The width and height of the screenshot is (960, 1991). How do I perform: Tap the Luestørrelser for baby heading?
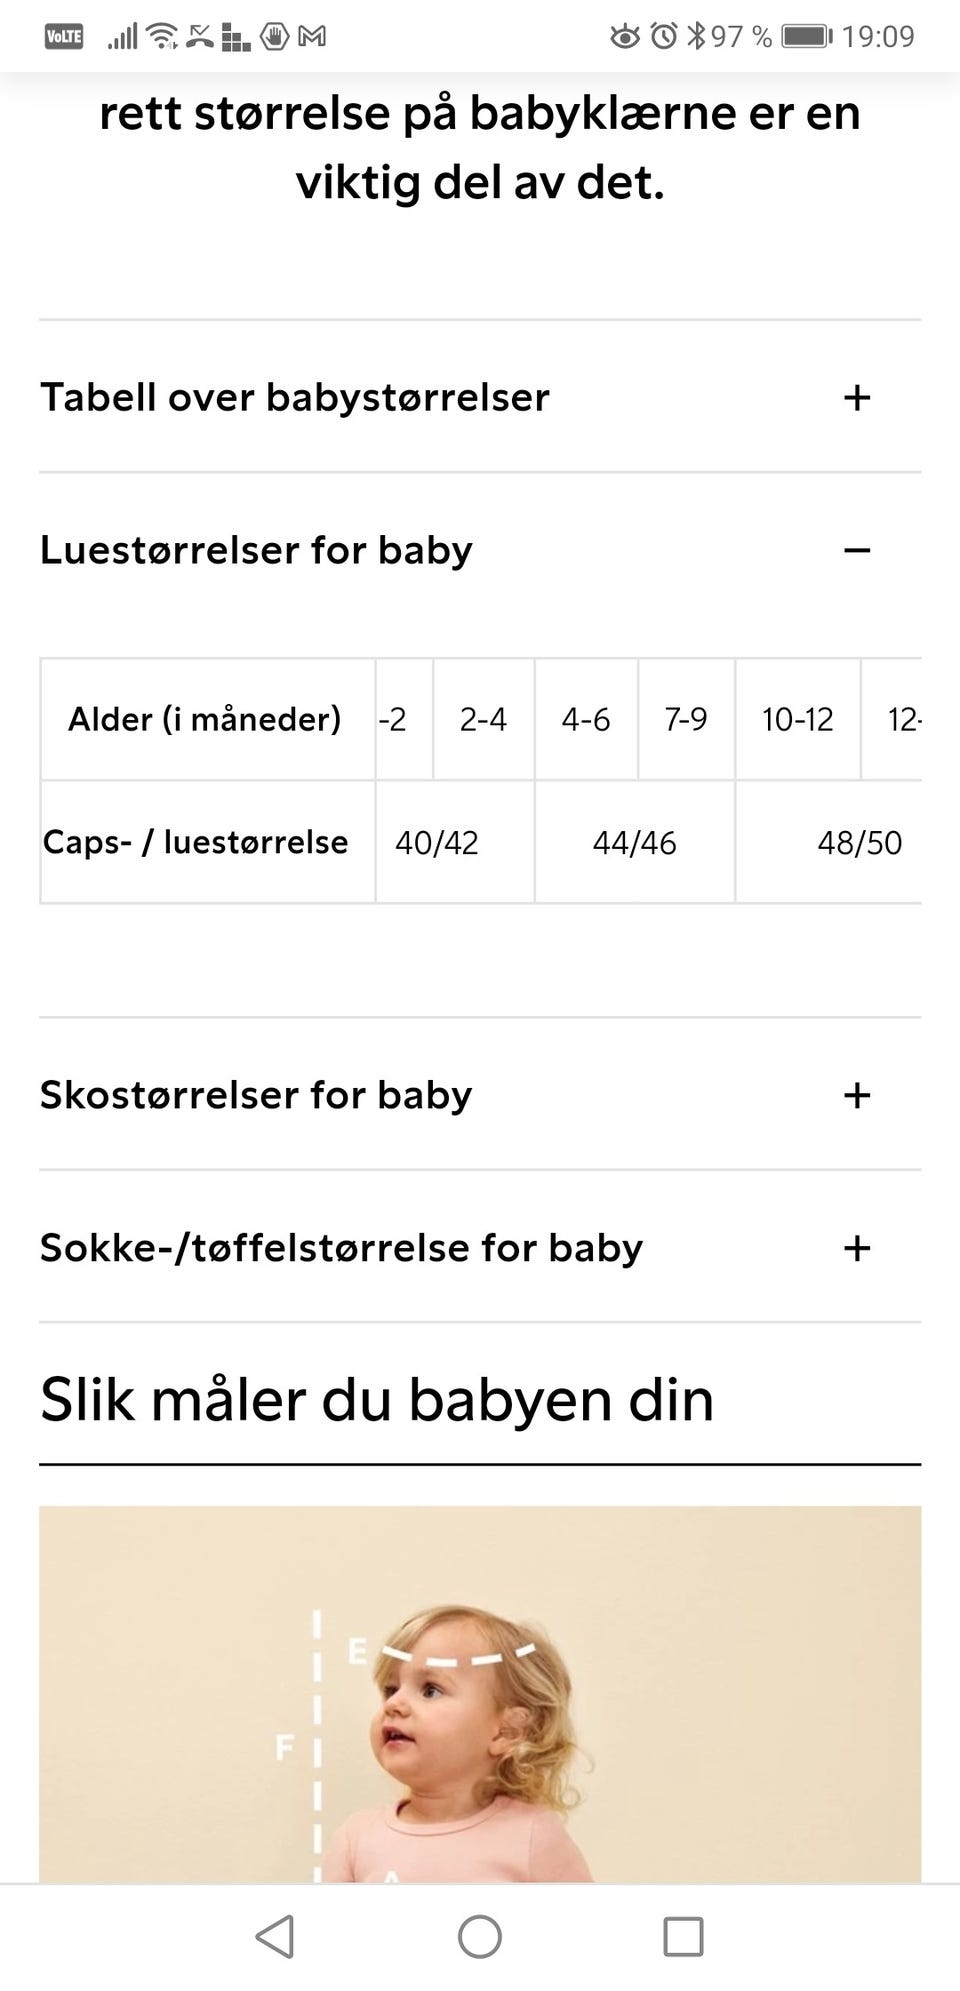[256, 550]
